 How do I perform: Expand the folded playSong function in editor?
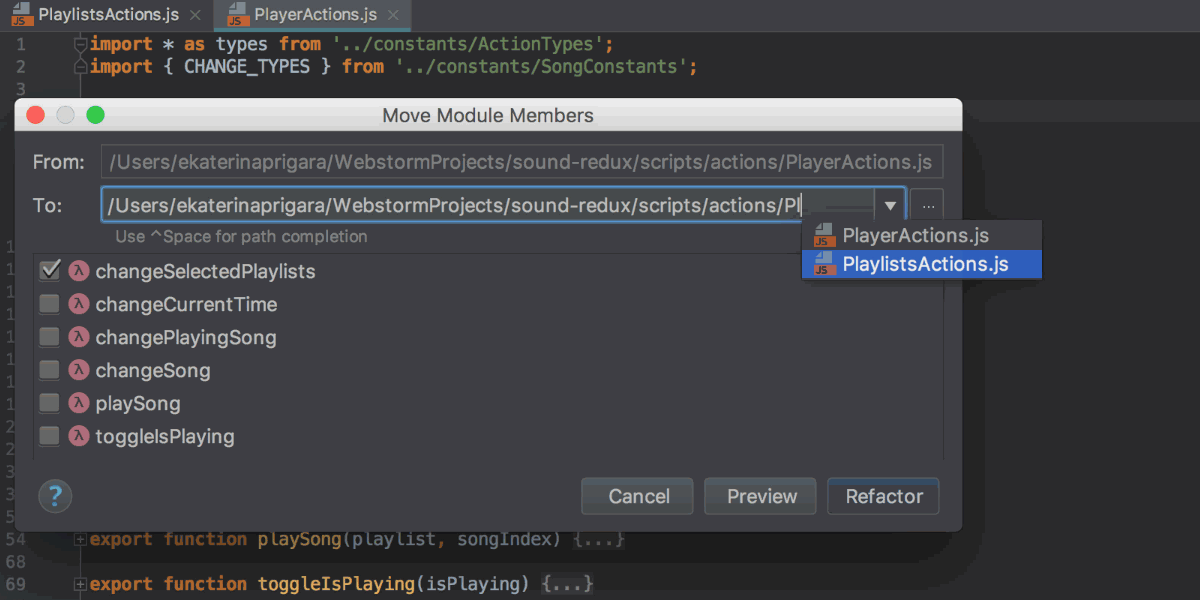(80, 540)
